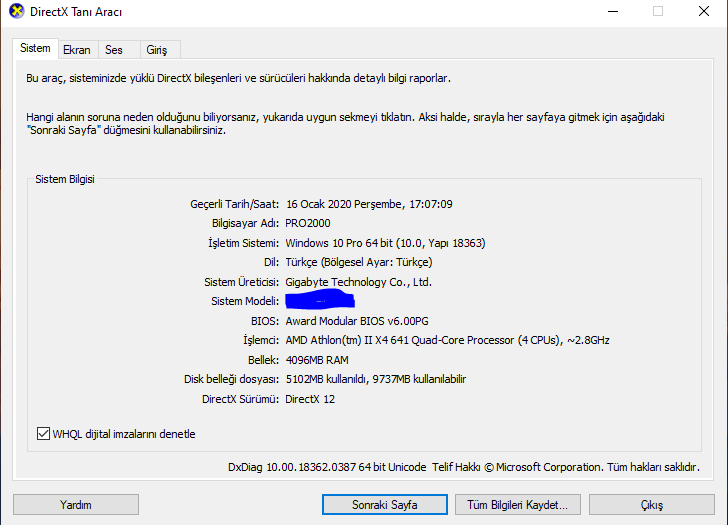Toggle WHQL dijital imzalarını denetle checkbox
728x525 pixels.
pyautogui.click(x=43, y=434)
